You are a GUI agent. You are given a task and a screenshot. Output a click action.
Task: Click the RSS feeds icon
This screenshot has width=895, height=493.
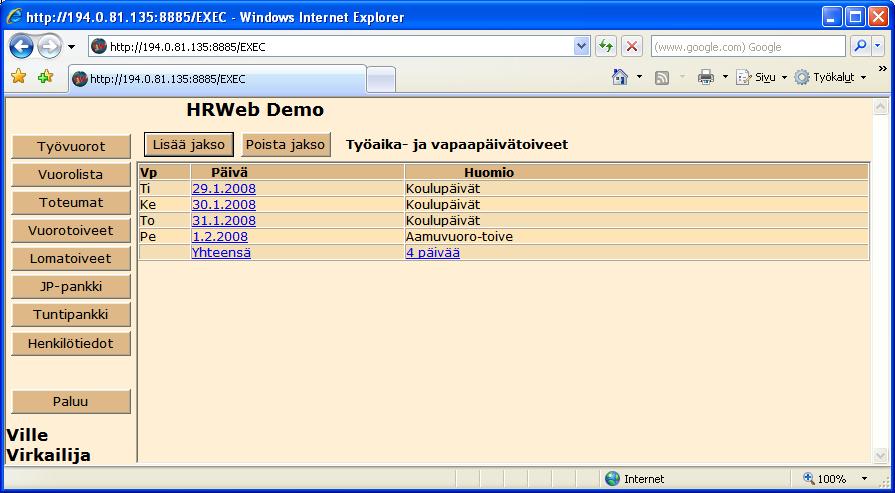(662, 78)
